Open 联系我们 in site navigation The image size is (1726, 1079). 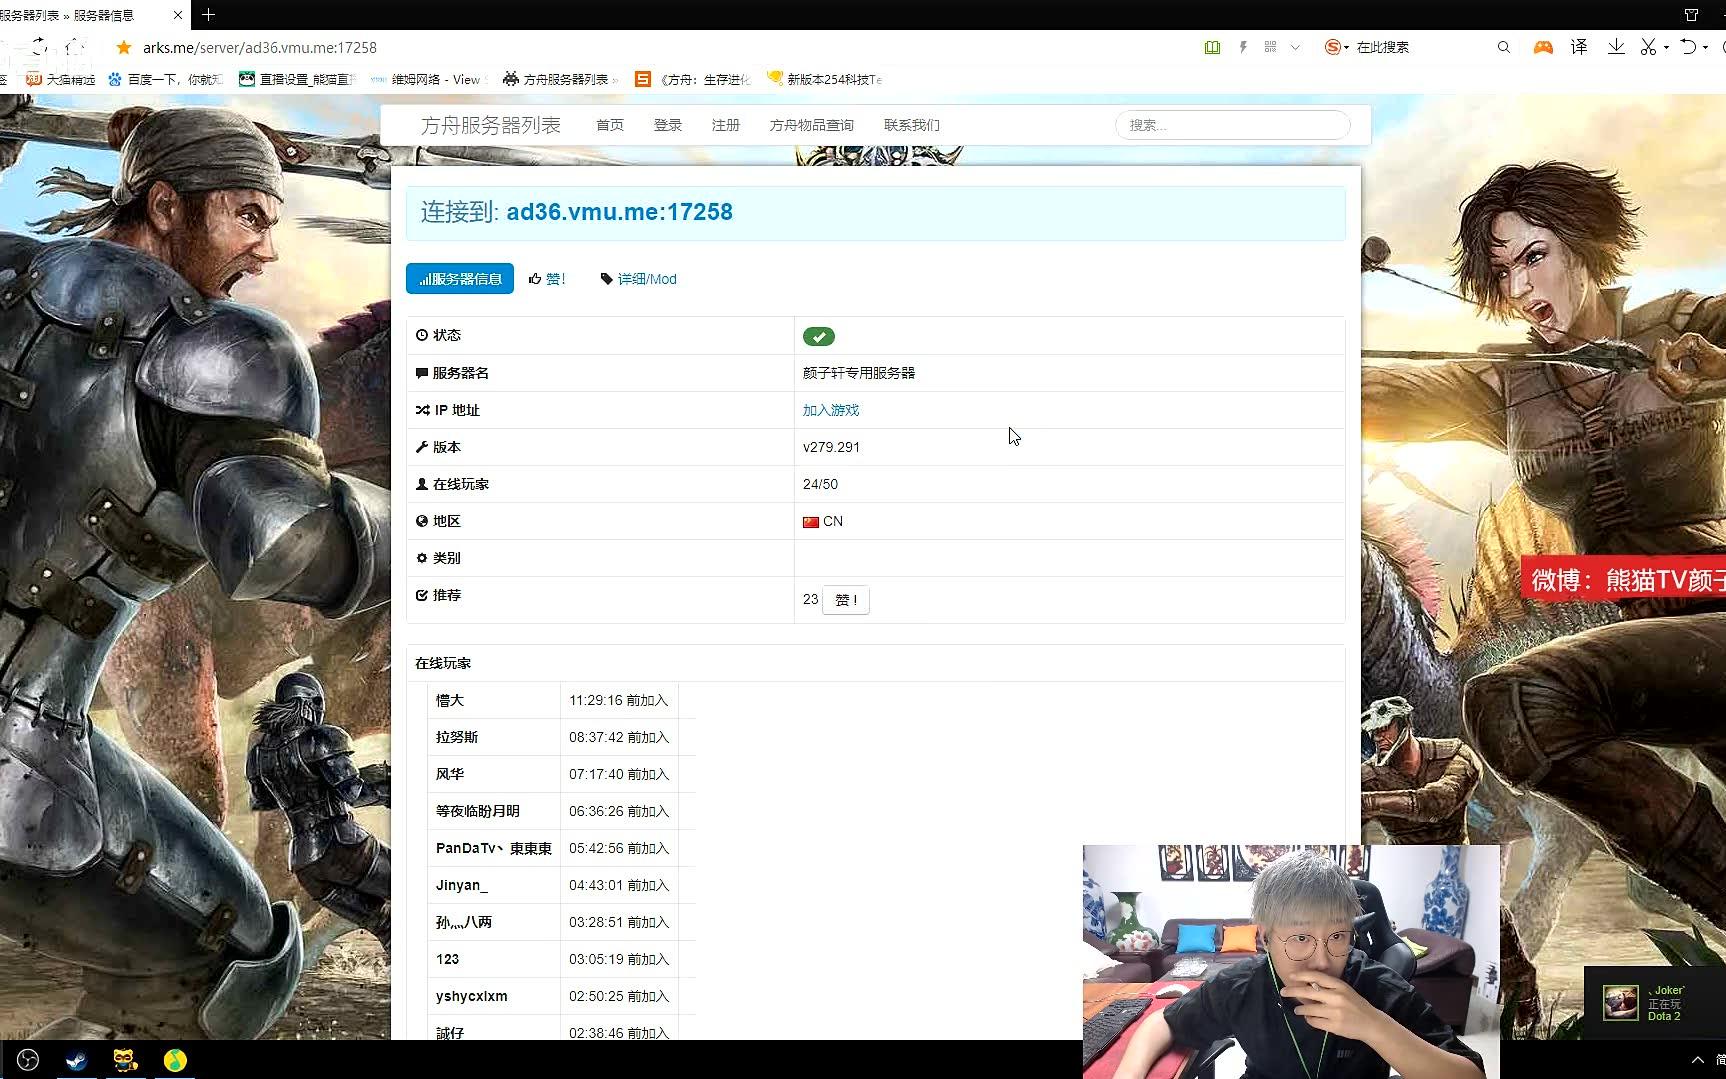tap(912, 125)
